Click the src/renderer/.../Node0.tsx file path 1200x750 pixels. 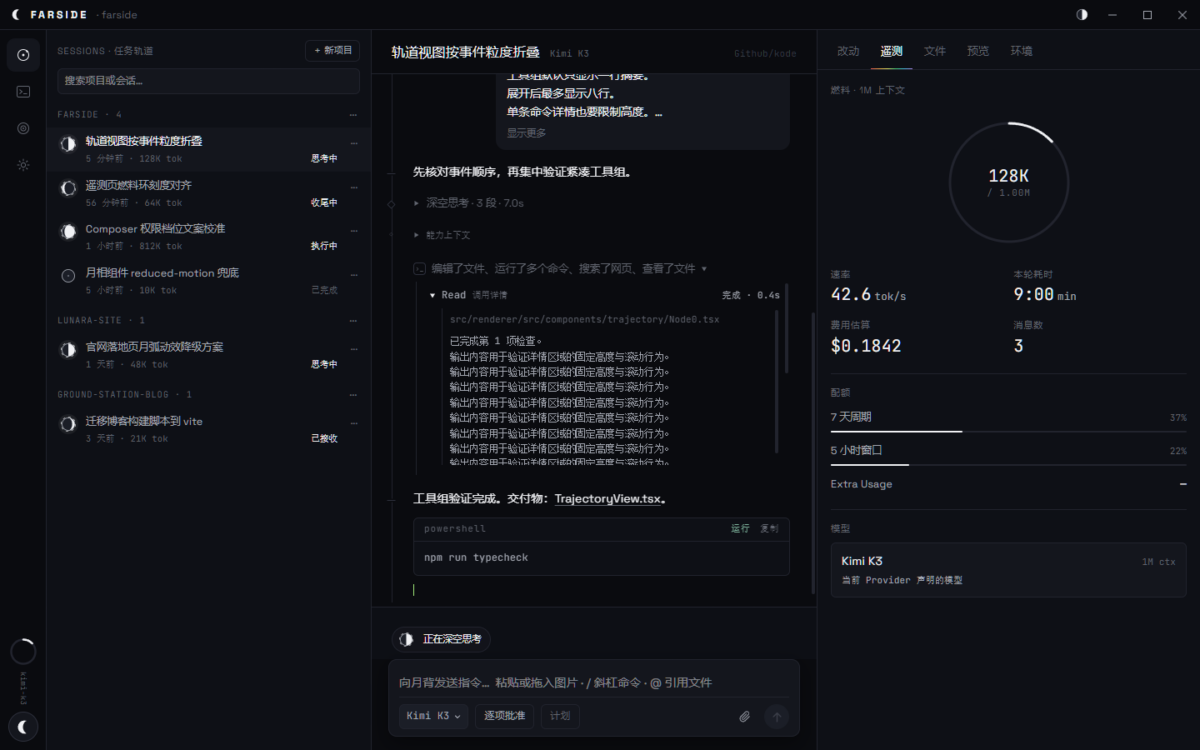point(584,319)
